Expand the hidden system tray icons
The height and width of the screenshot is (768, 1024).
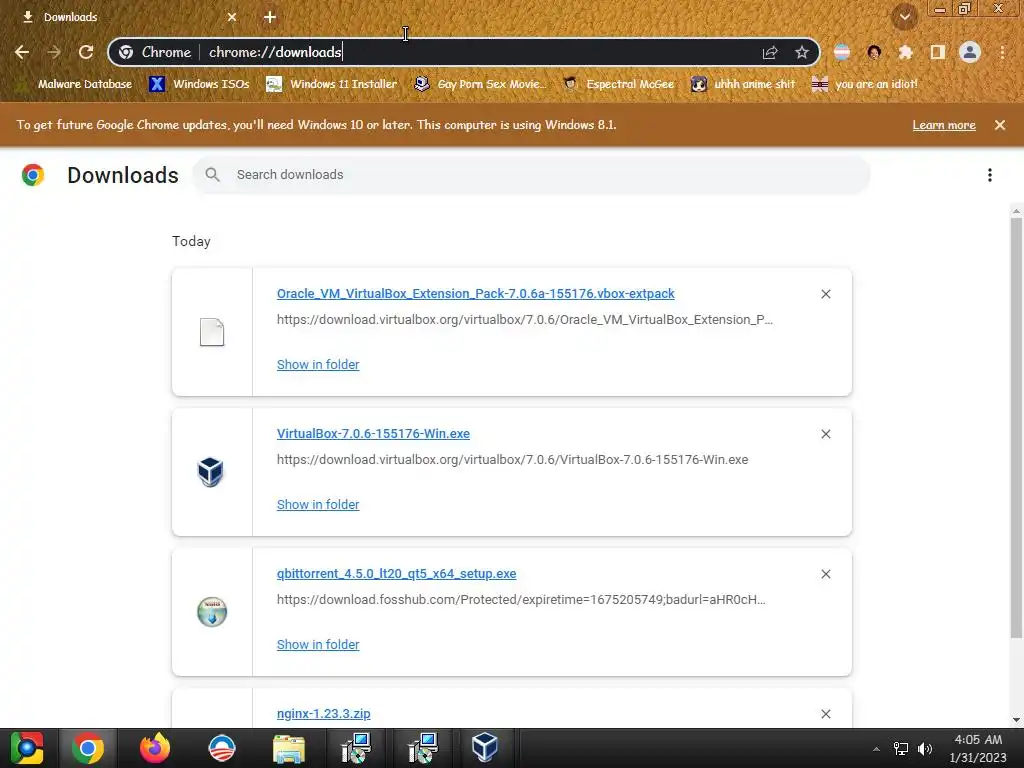(876, 749)
